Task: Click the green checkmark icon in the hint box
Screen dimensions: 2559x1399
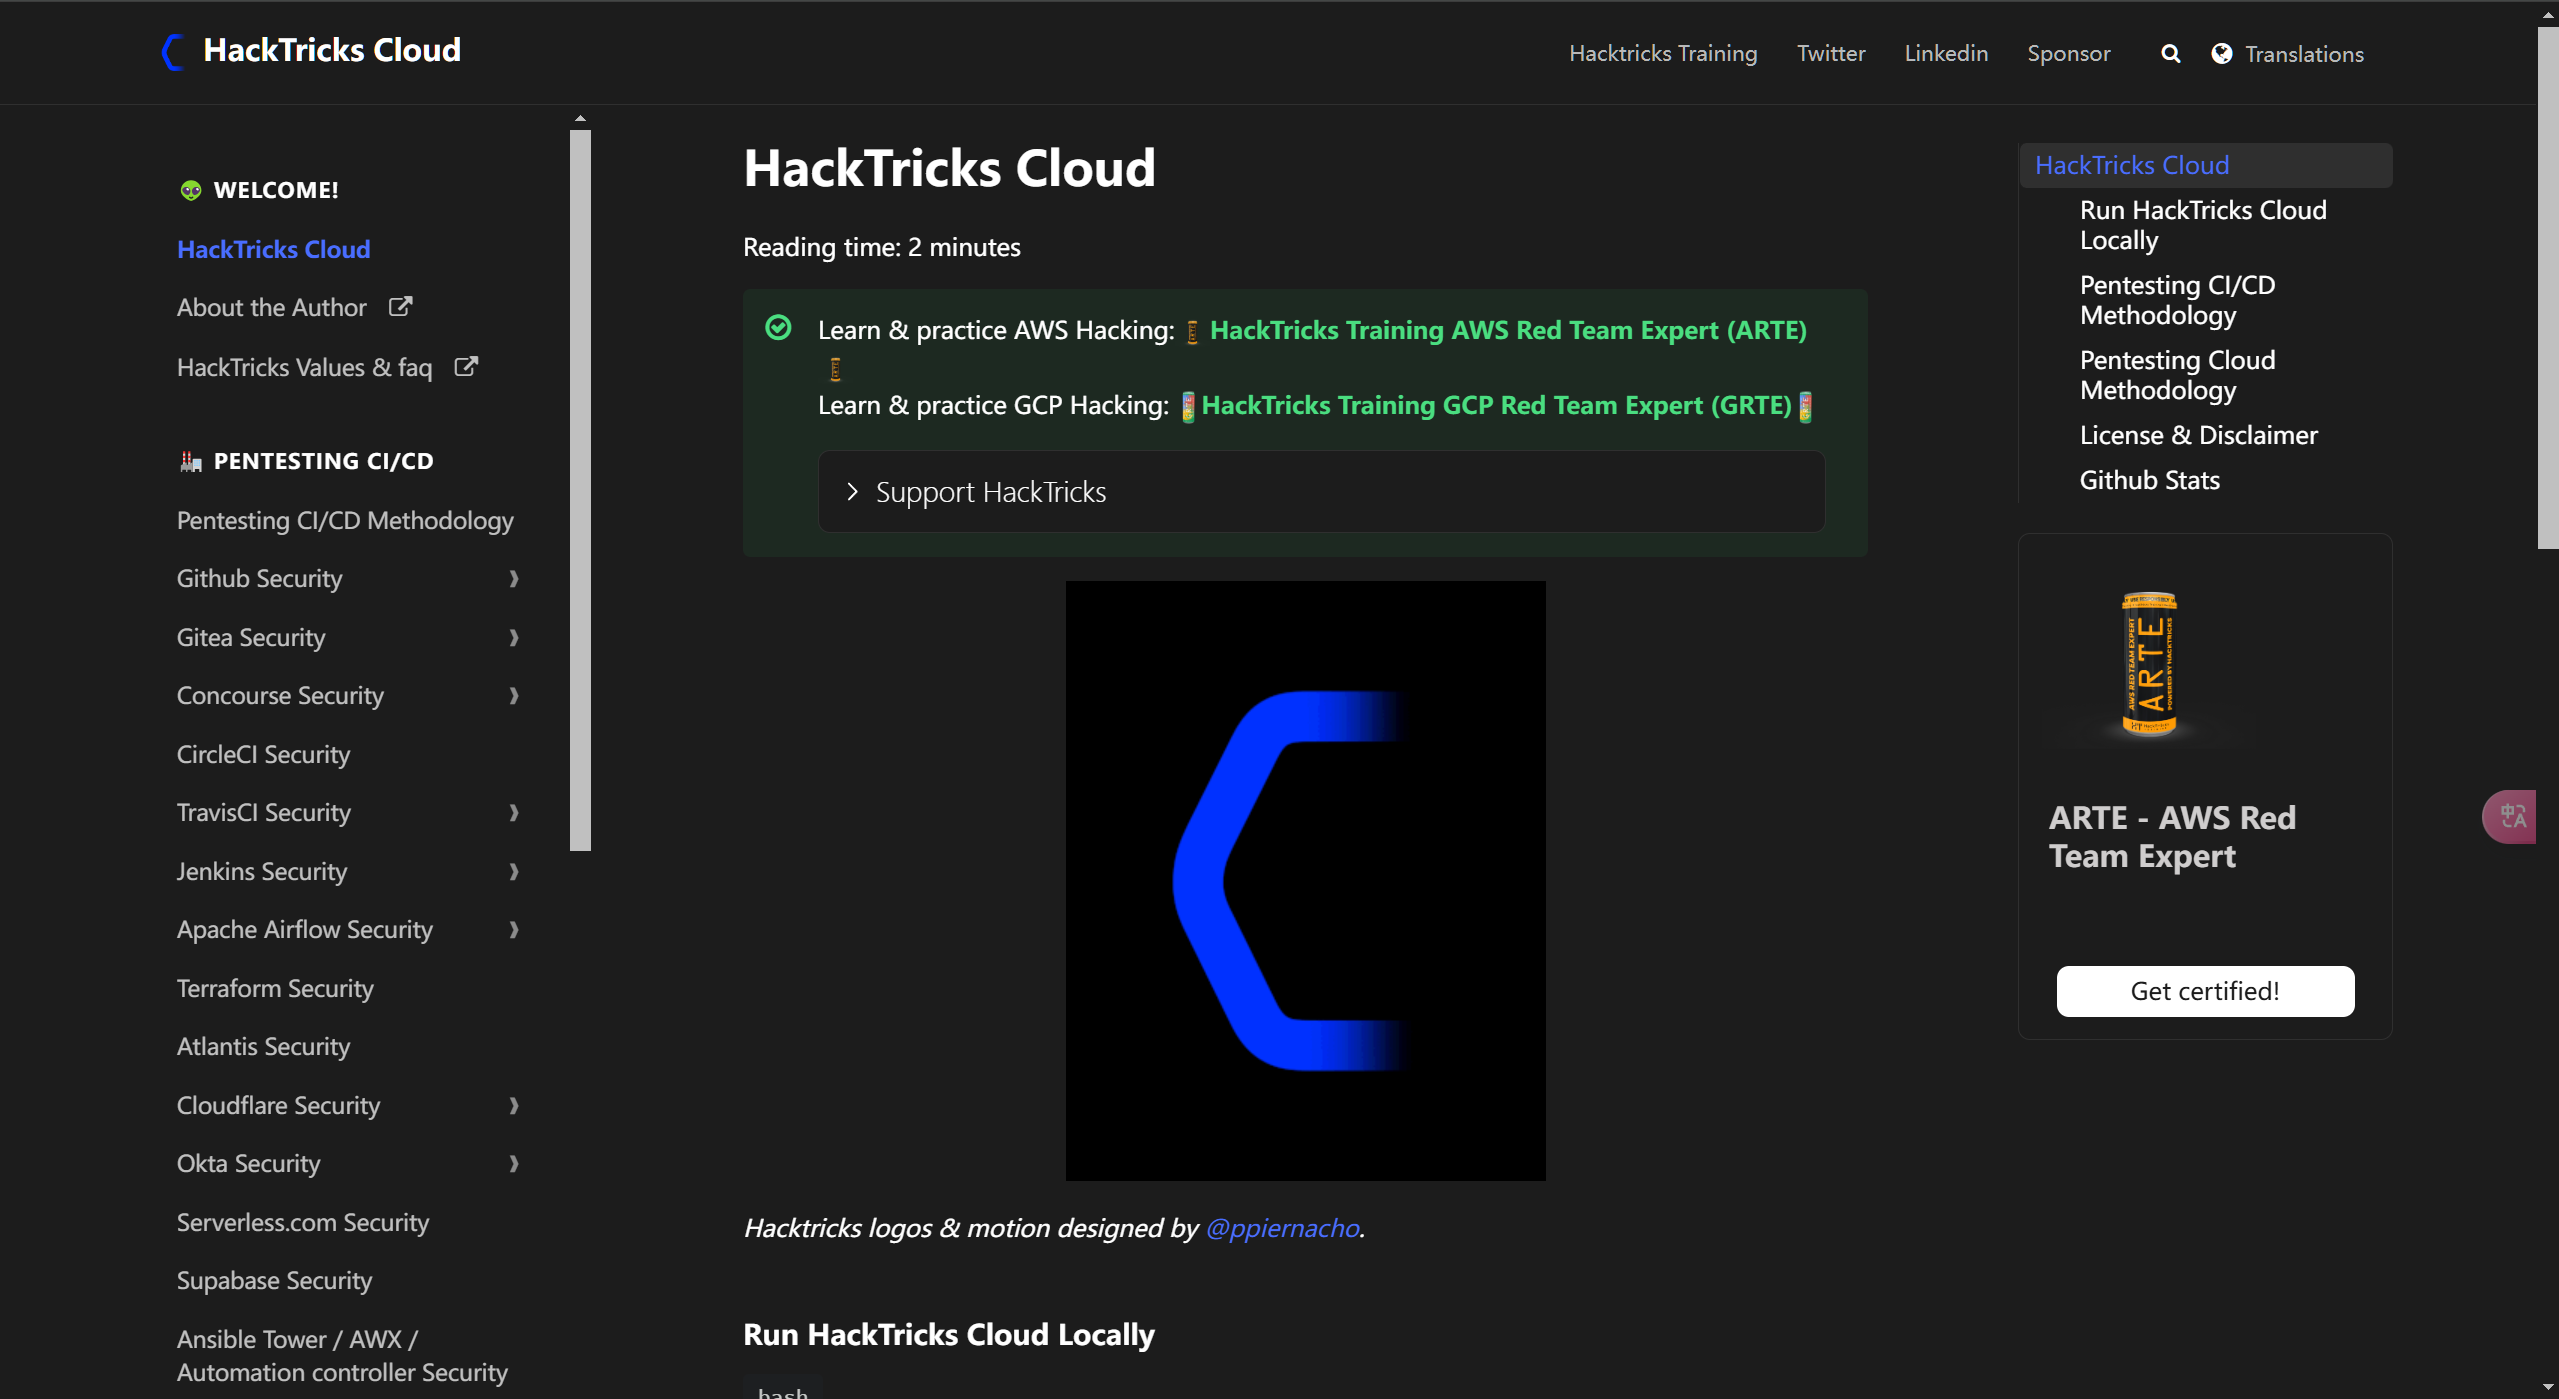Action: pos(778,328)
